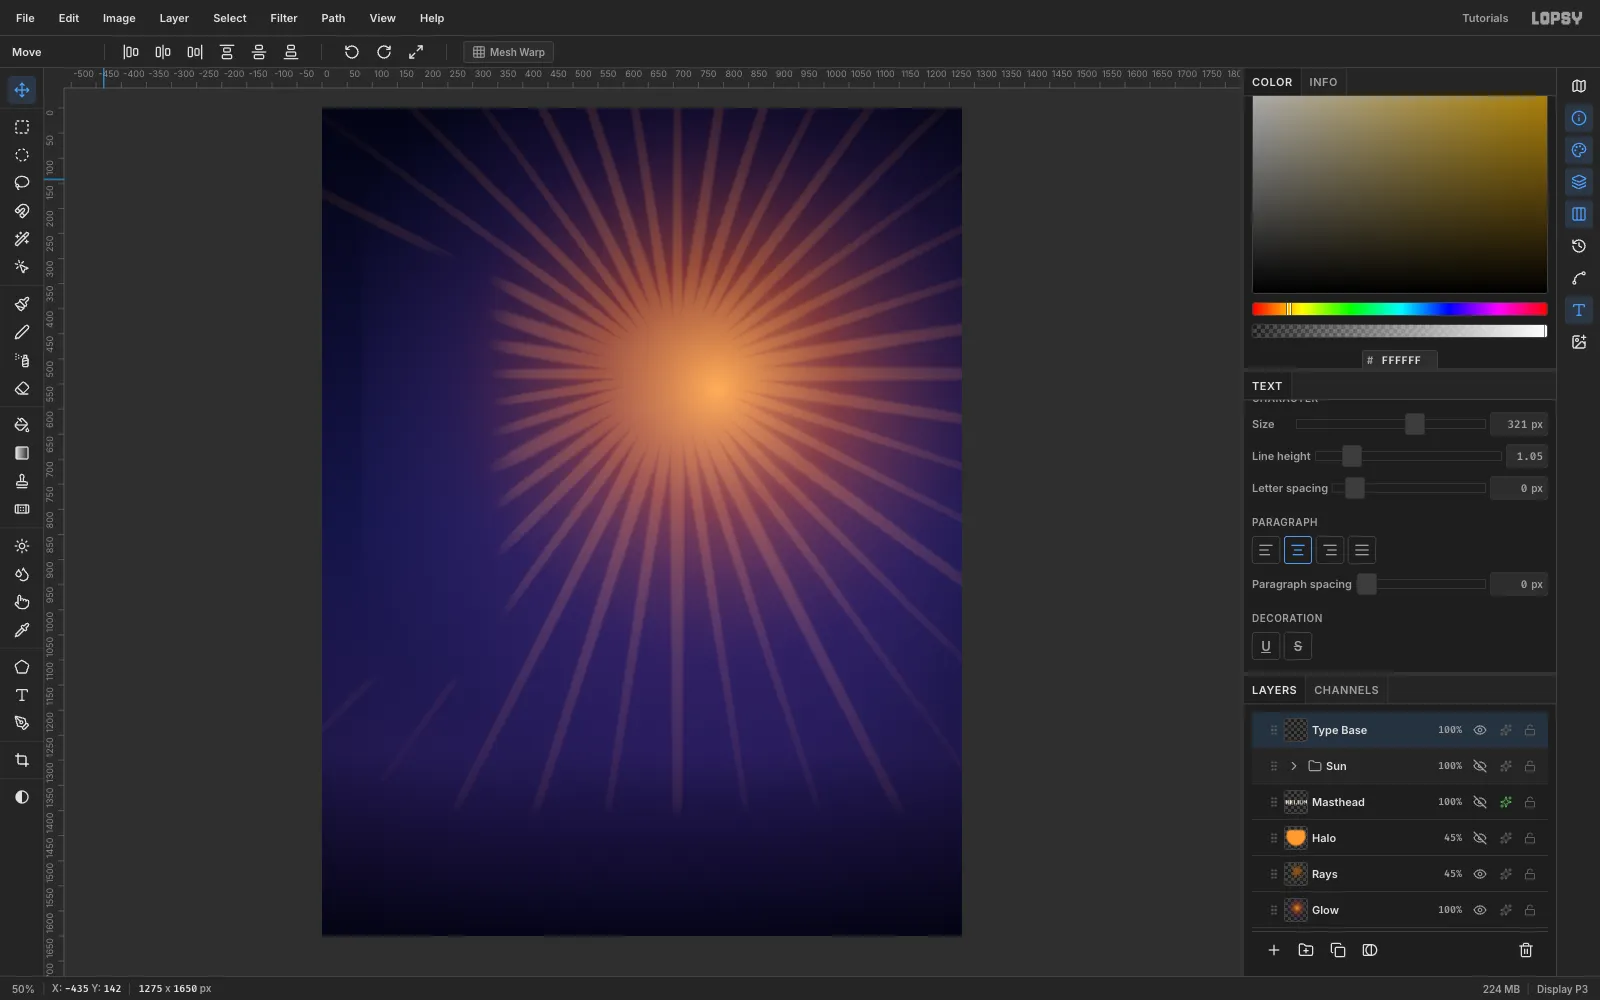
Task: Apply strikethrough text decoration
Action: coord(1298,646)
